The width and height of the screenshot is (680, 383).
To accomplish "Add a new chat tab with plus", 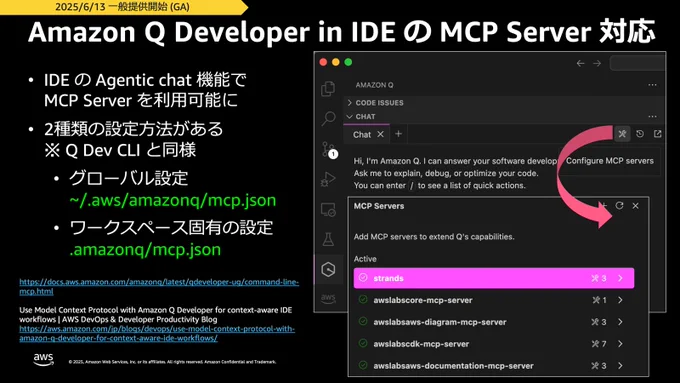I will click(399, 134).
